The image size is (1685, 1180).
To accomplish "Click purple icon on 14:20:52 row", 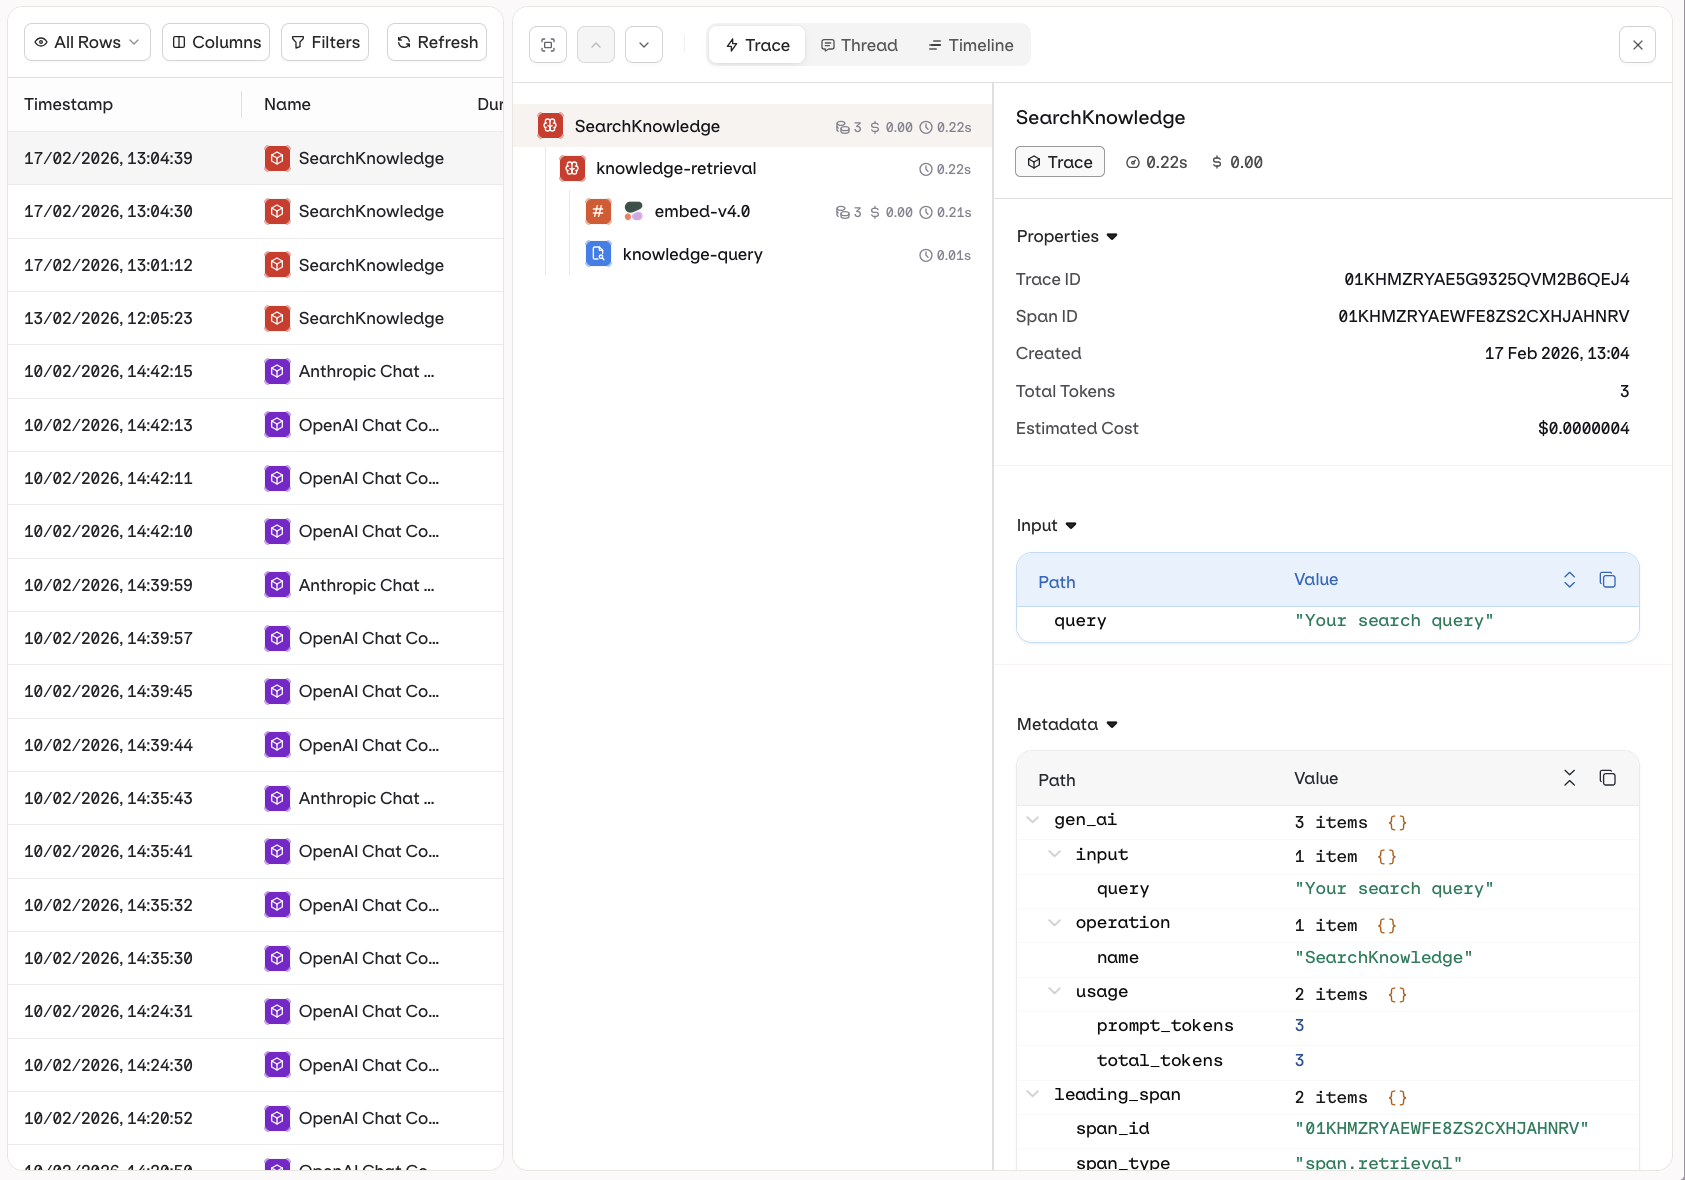I will (x=277, y=1118).
